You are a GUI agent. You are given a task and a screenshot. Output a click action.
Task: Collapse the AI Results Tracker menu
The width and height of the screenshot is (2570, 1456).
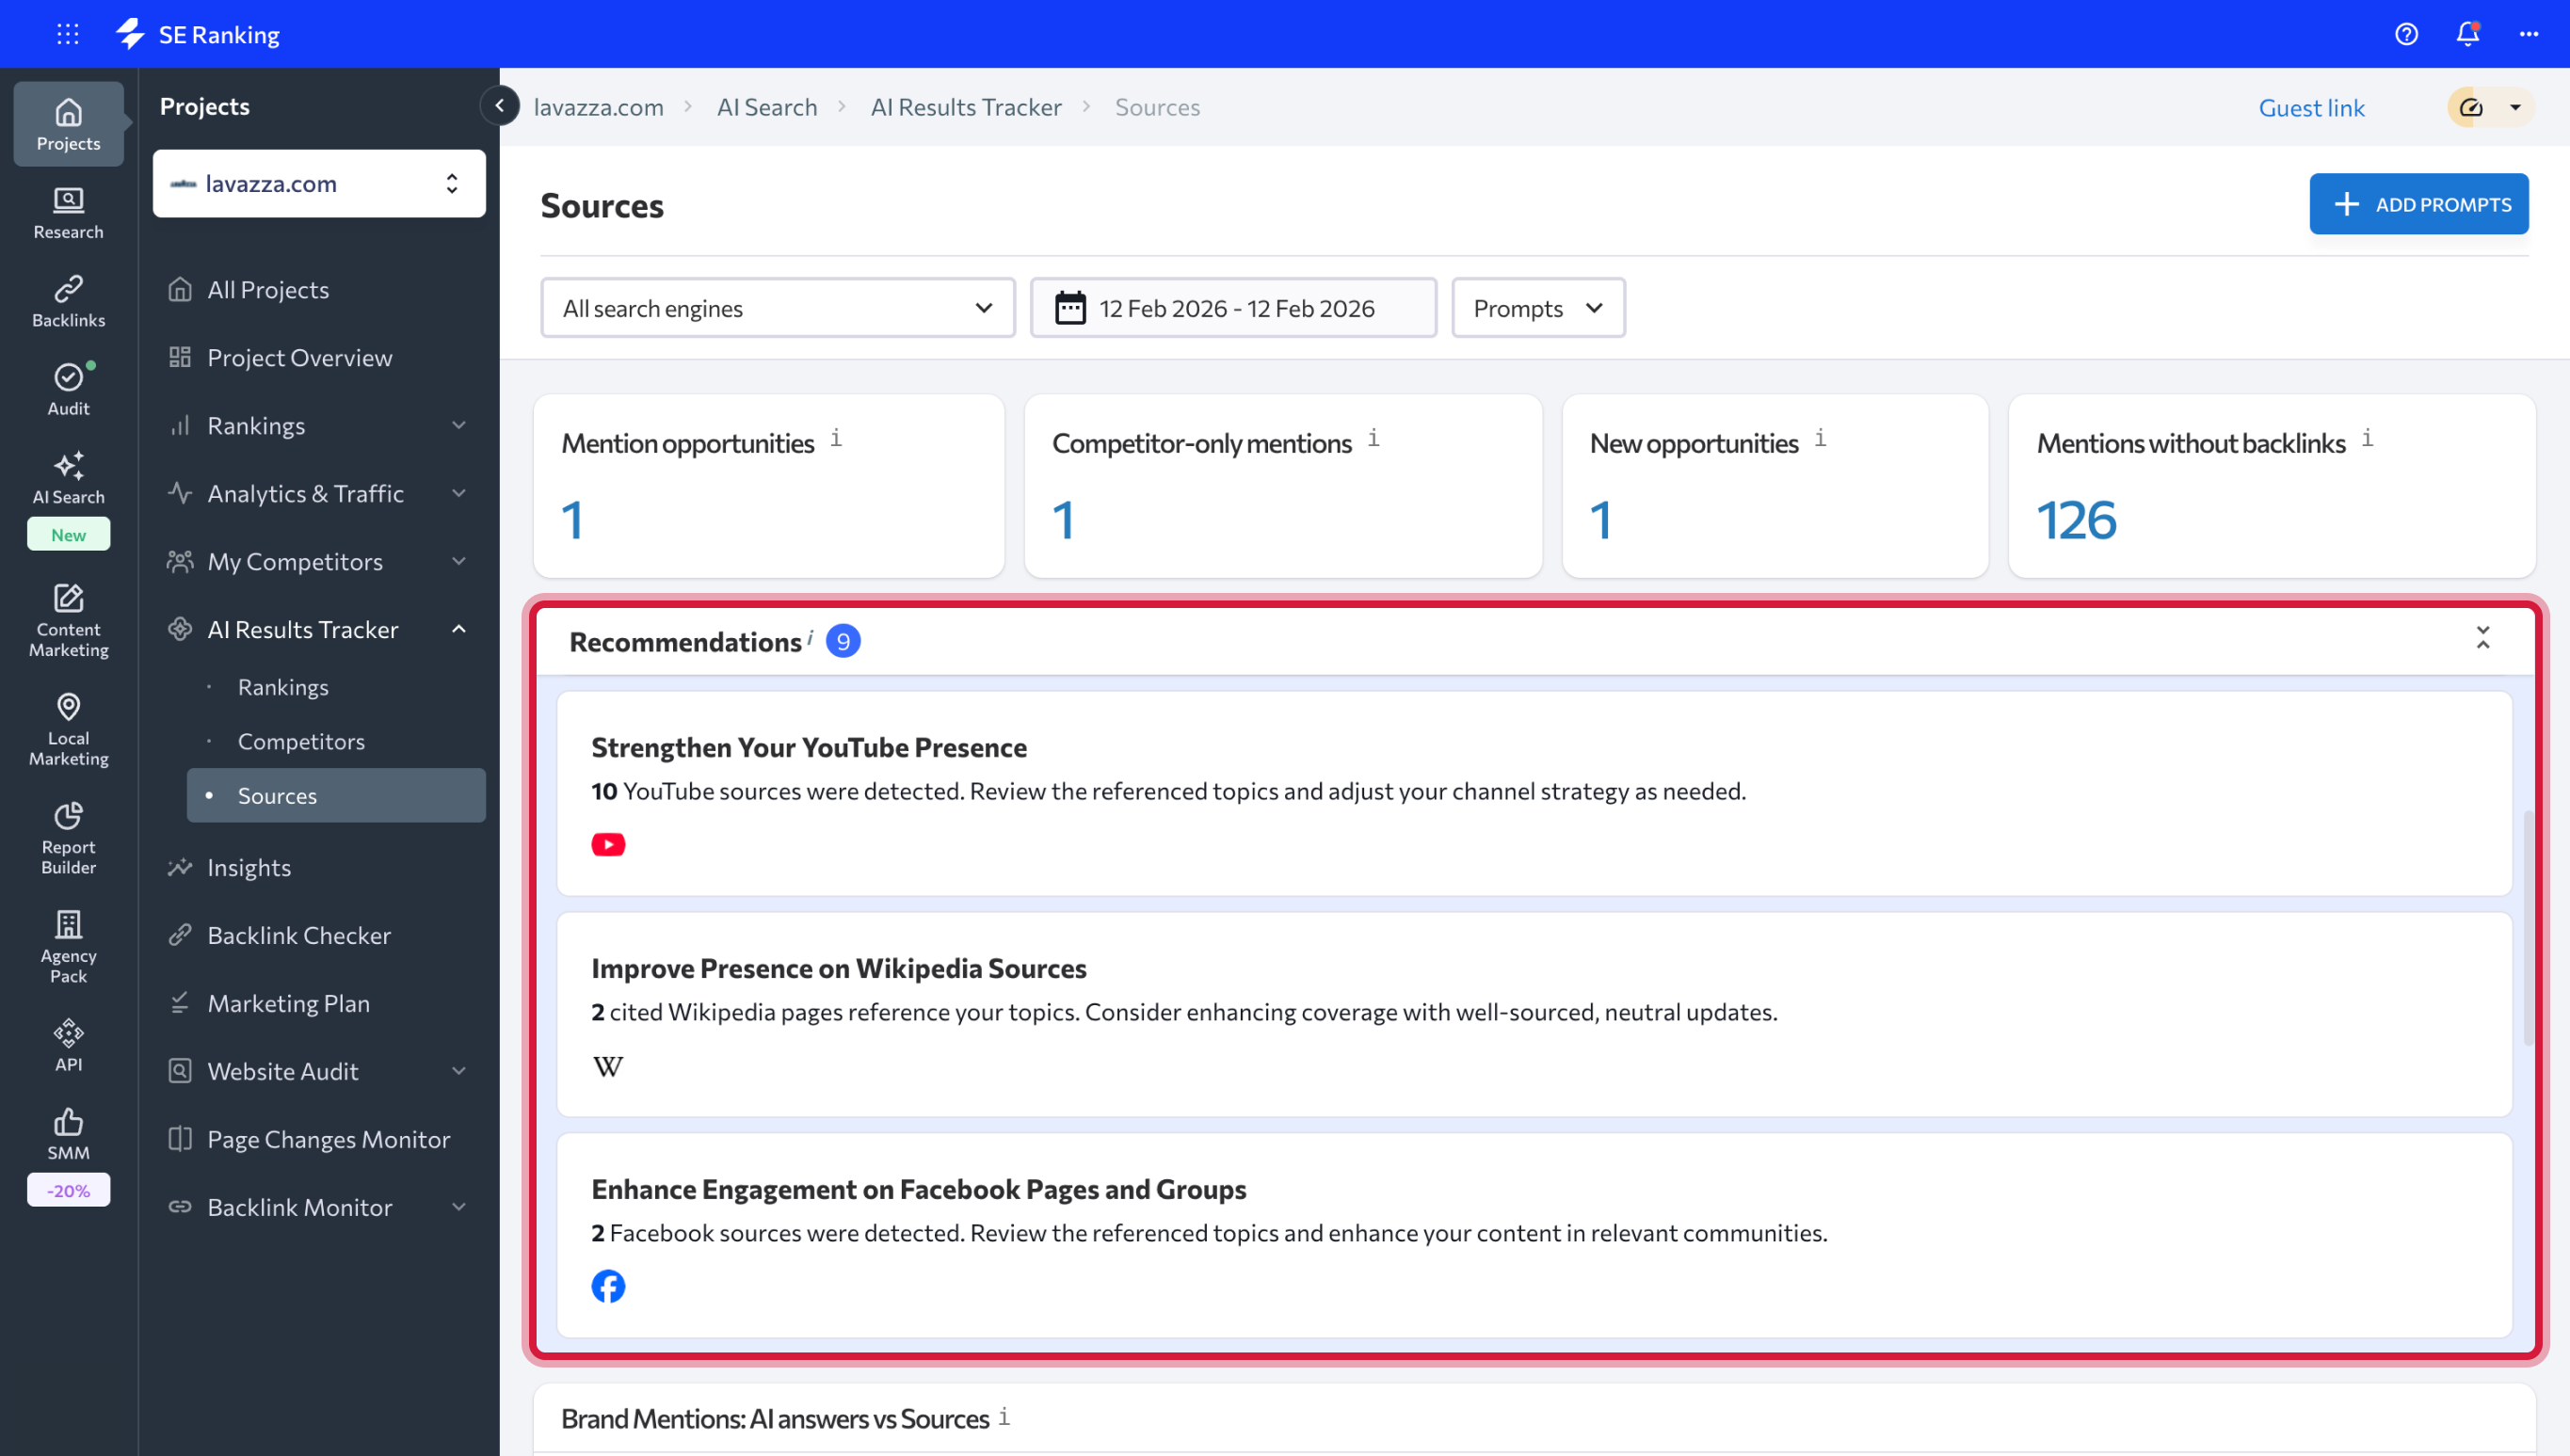459,629
